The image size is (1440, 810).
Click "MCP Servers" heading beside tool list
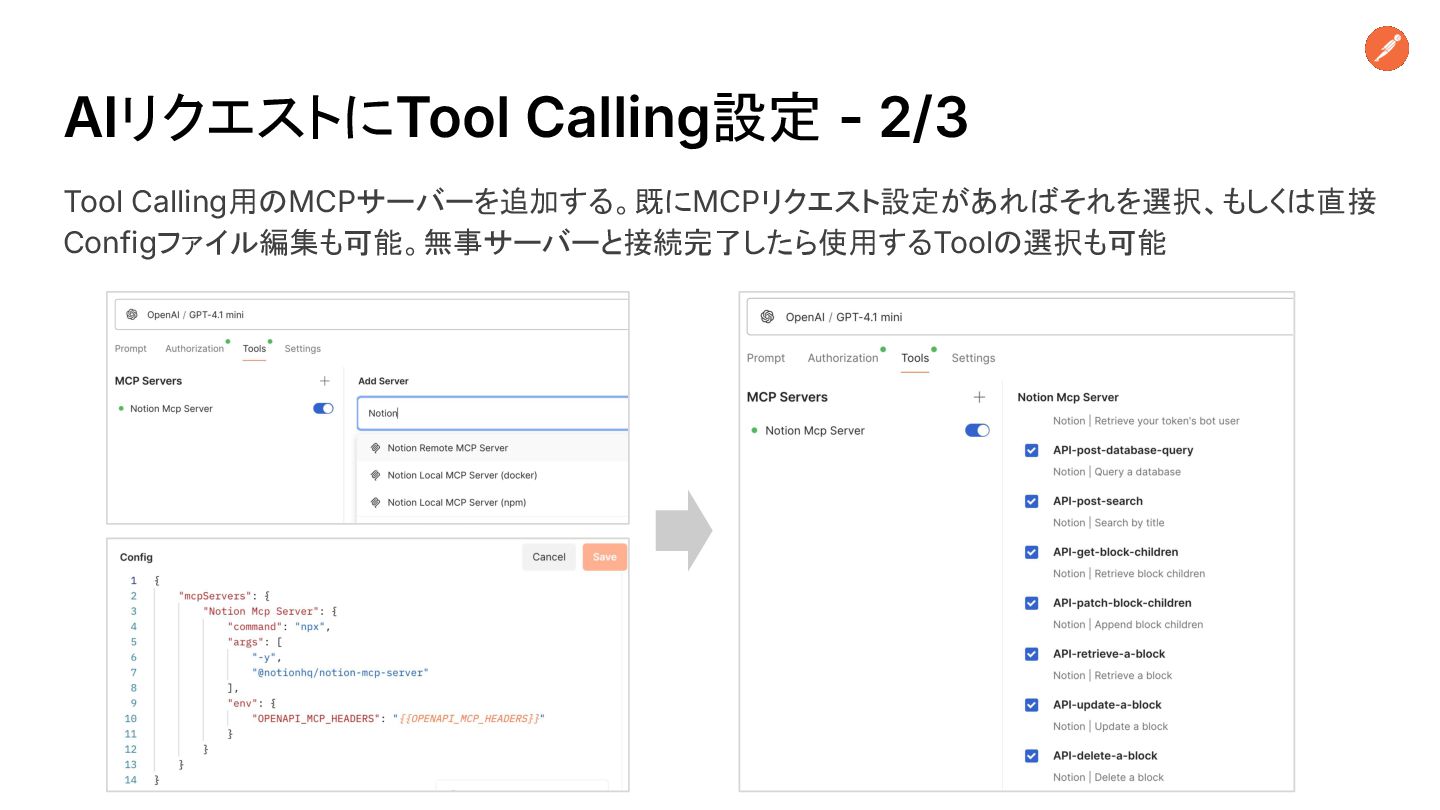coord(787,397)
